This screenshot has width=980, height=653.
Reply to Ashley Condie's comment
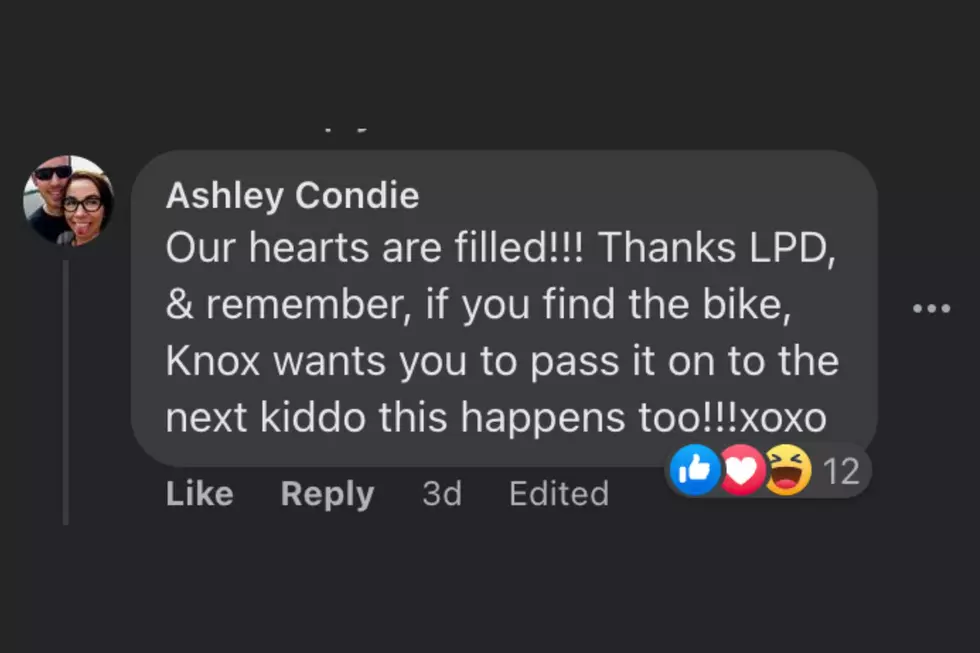tap(328, 494)
